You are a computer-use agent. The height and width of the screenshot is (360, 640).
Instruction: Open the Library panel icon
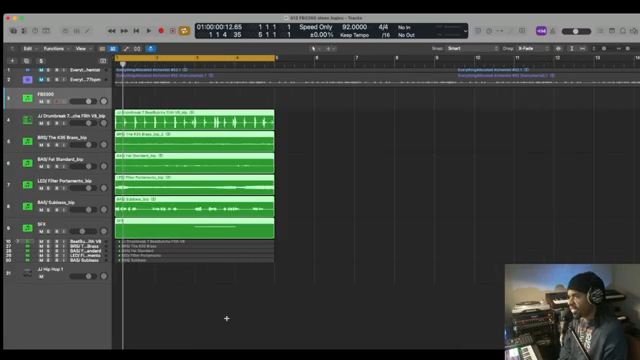pyautogui.click(x=13, y=31)
